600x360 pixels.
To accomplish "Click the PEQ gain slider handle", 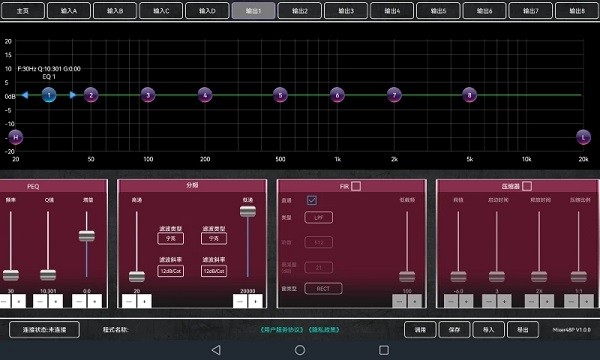I will pos(87,236).
